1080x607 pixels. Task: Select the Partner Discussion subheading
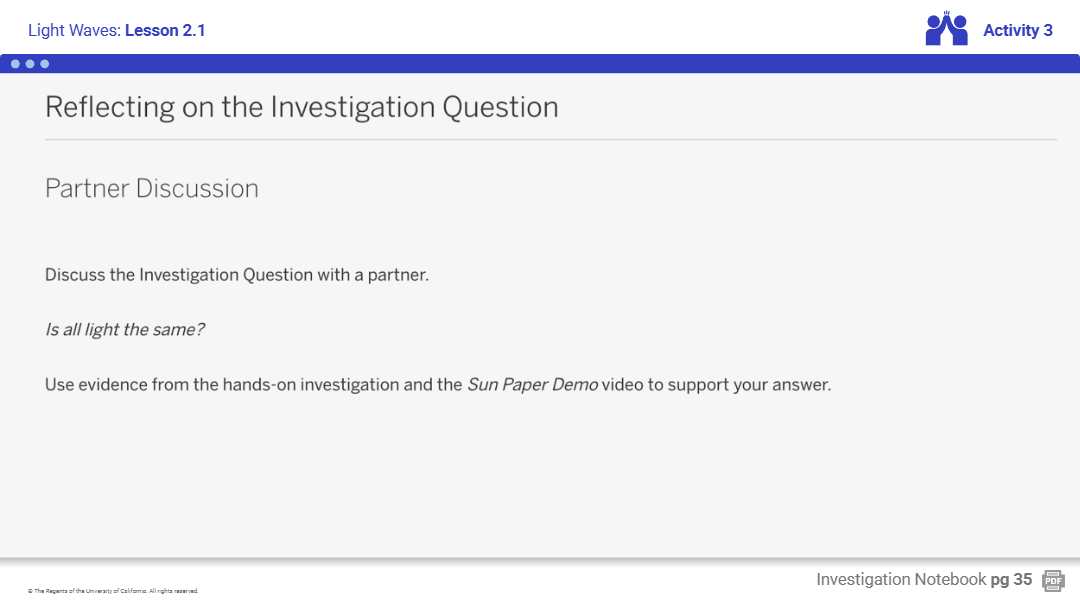(152, 188)
